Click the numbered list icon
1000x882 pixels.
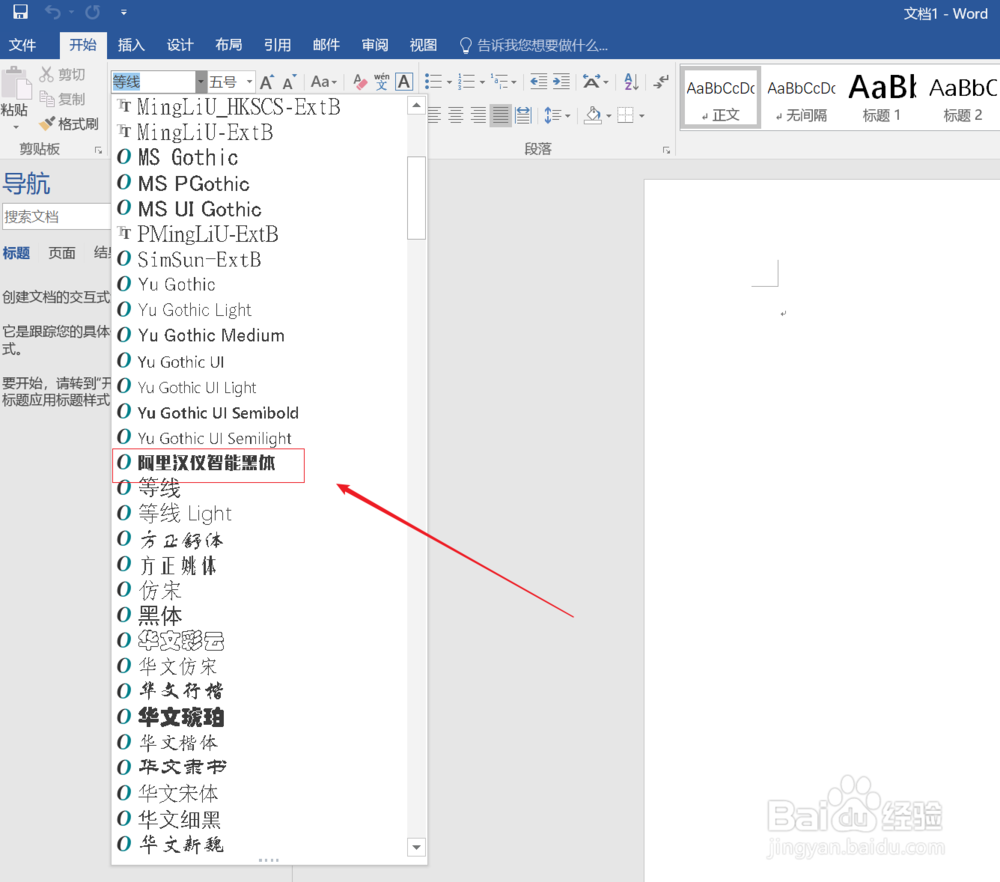467,82
